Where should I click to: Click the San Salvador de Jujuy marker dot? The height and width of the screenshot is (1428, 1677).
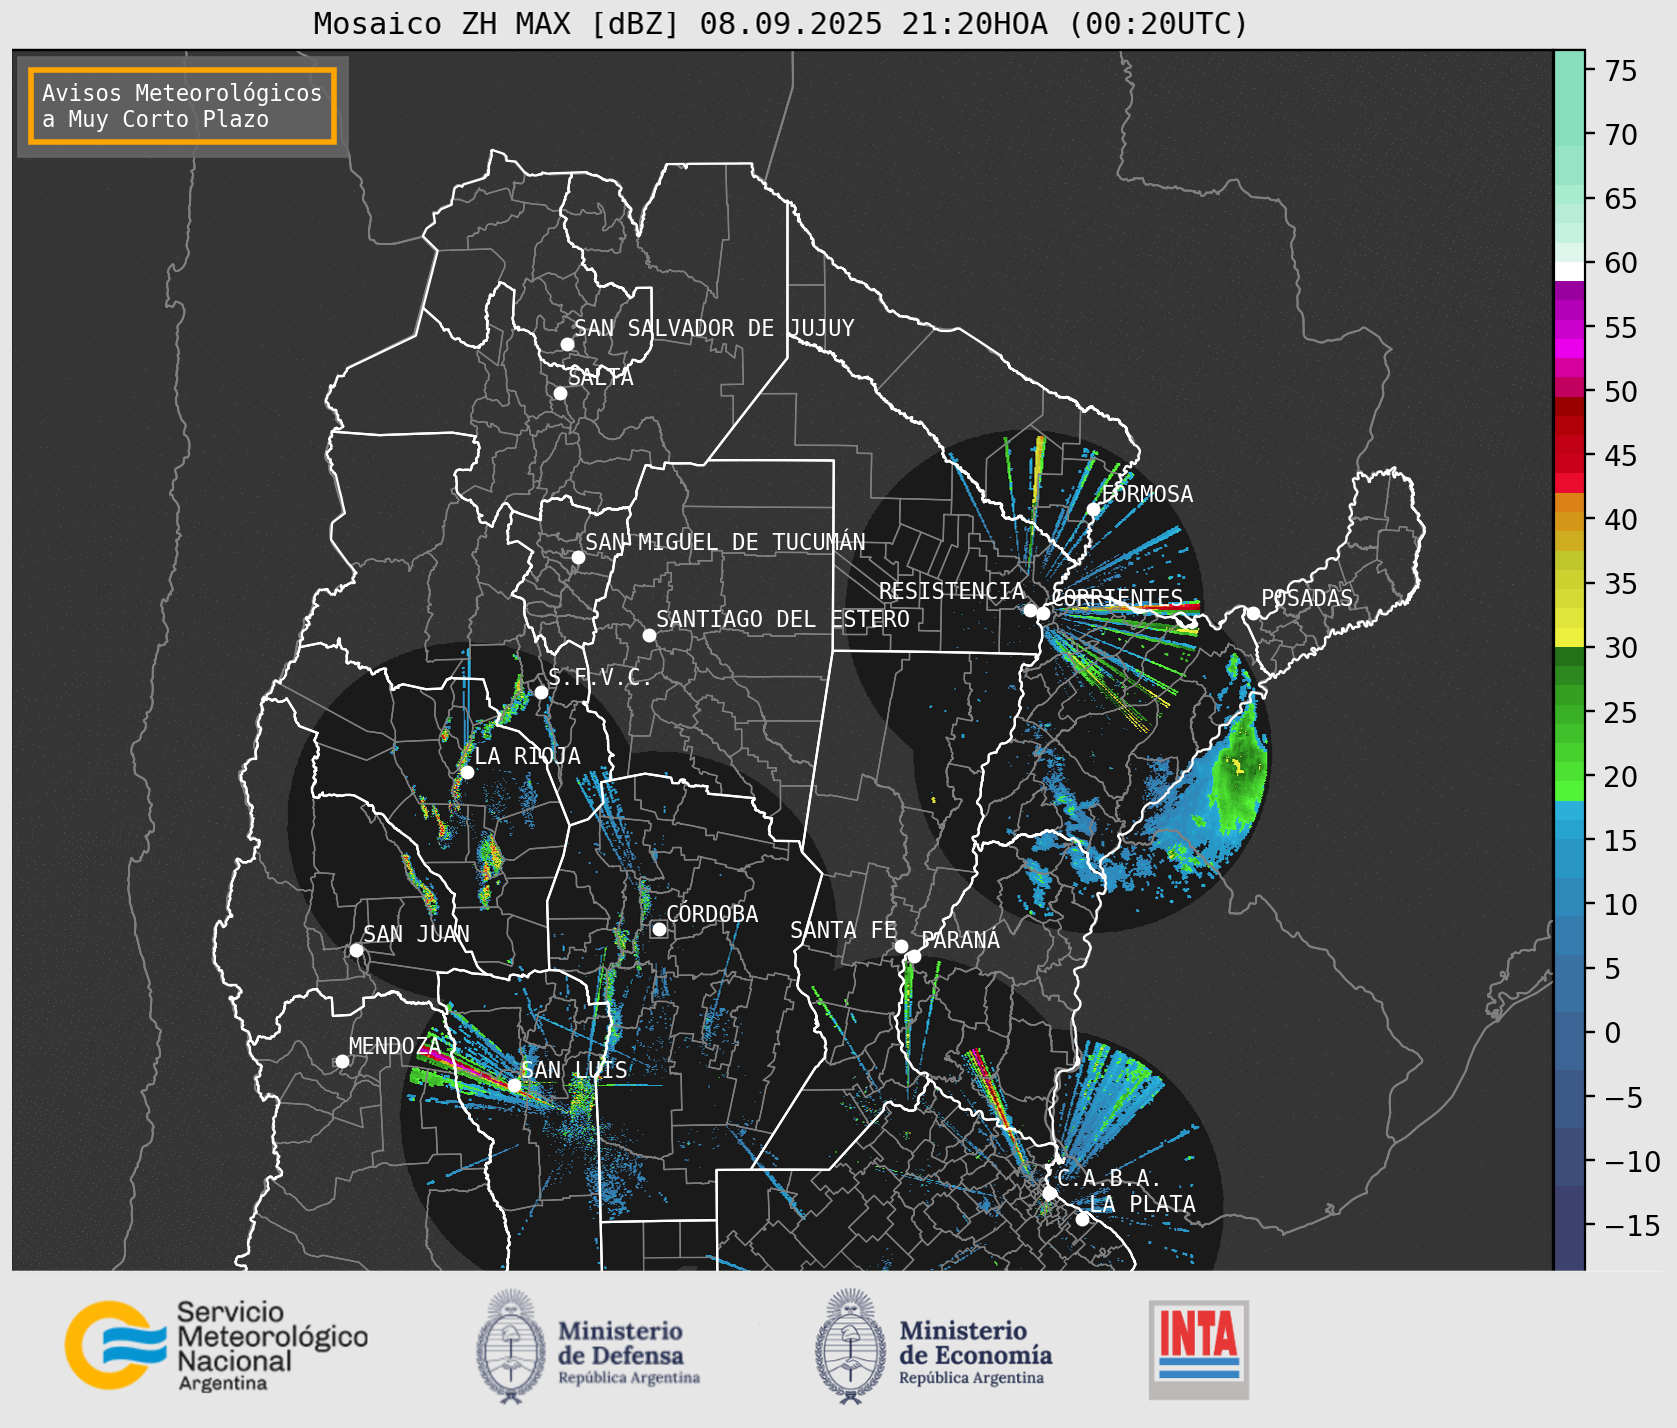click(x=567, y=344)
